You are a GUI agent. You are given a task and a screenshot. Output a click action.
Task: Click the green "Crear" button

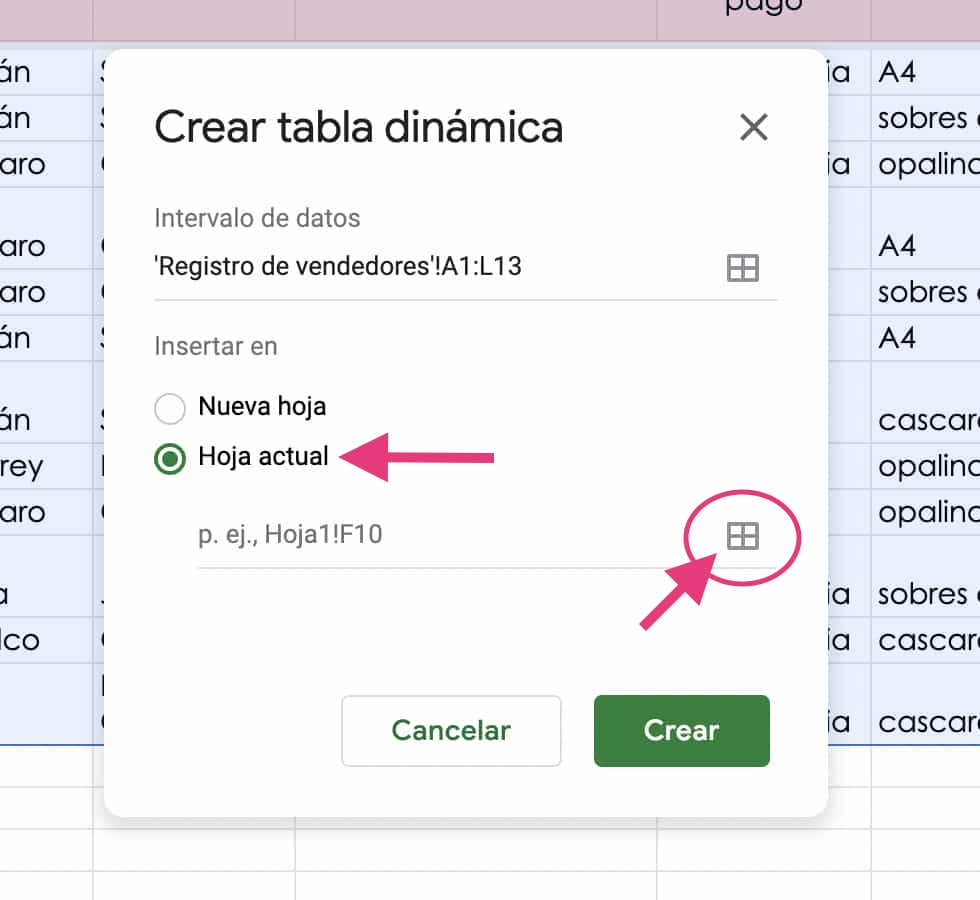coord(681,731)
